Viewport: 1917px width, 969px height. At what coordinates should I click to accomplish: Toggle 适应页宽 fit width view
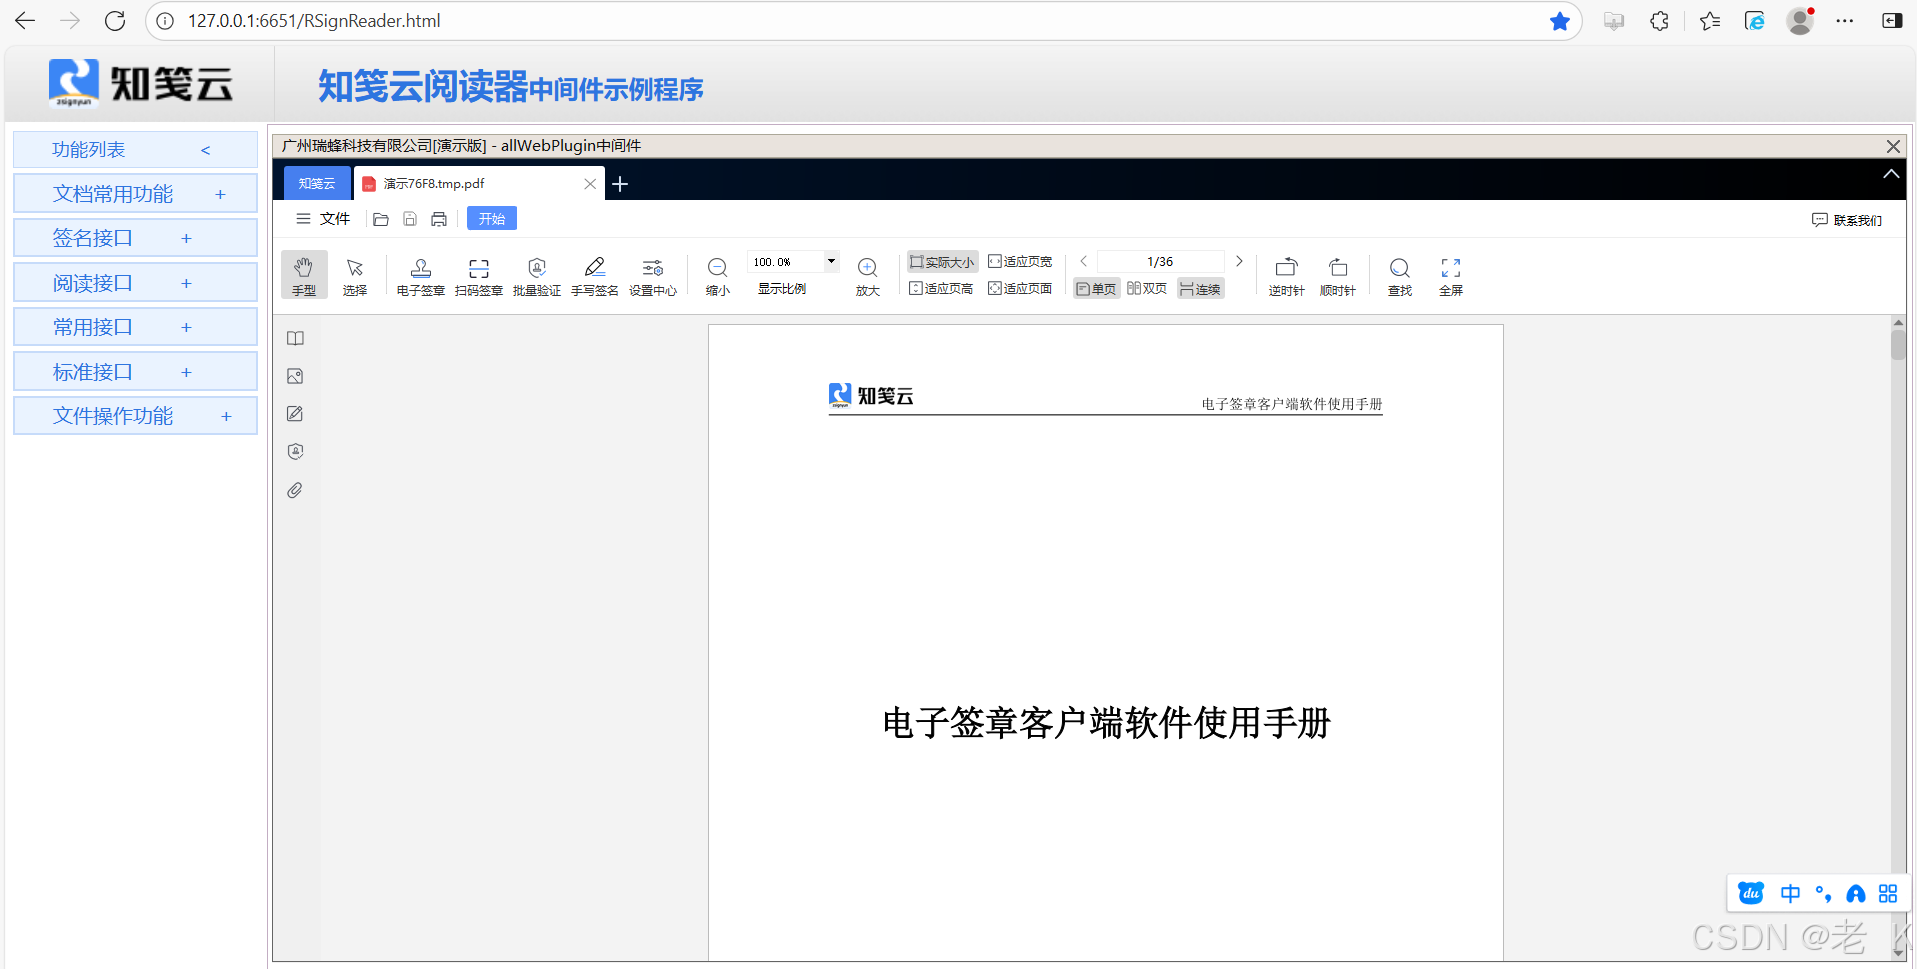pyautogui.click(x=1020, y=261)
